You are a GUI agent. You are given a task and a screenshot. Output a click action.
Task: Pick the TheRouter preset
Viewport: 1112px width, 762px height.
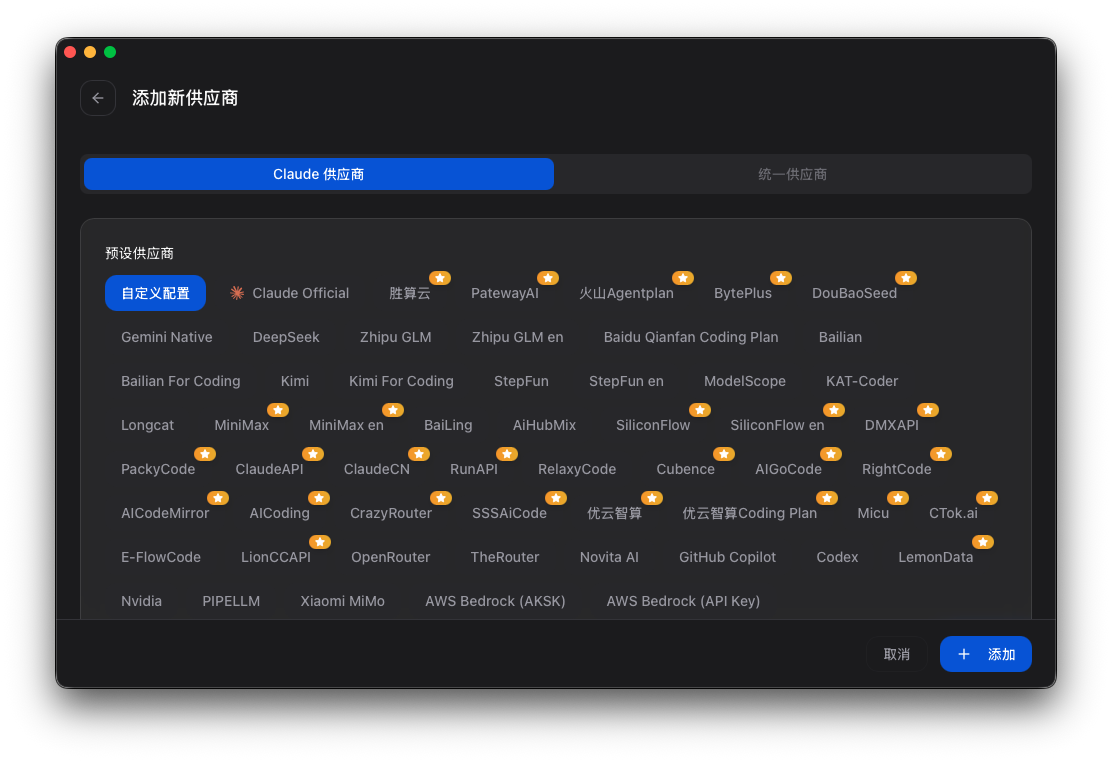tap(505, 557)
